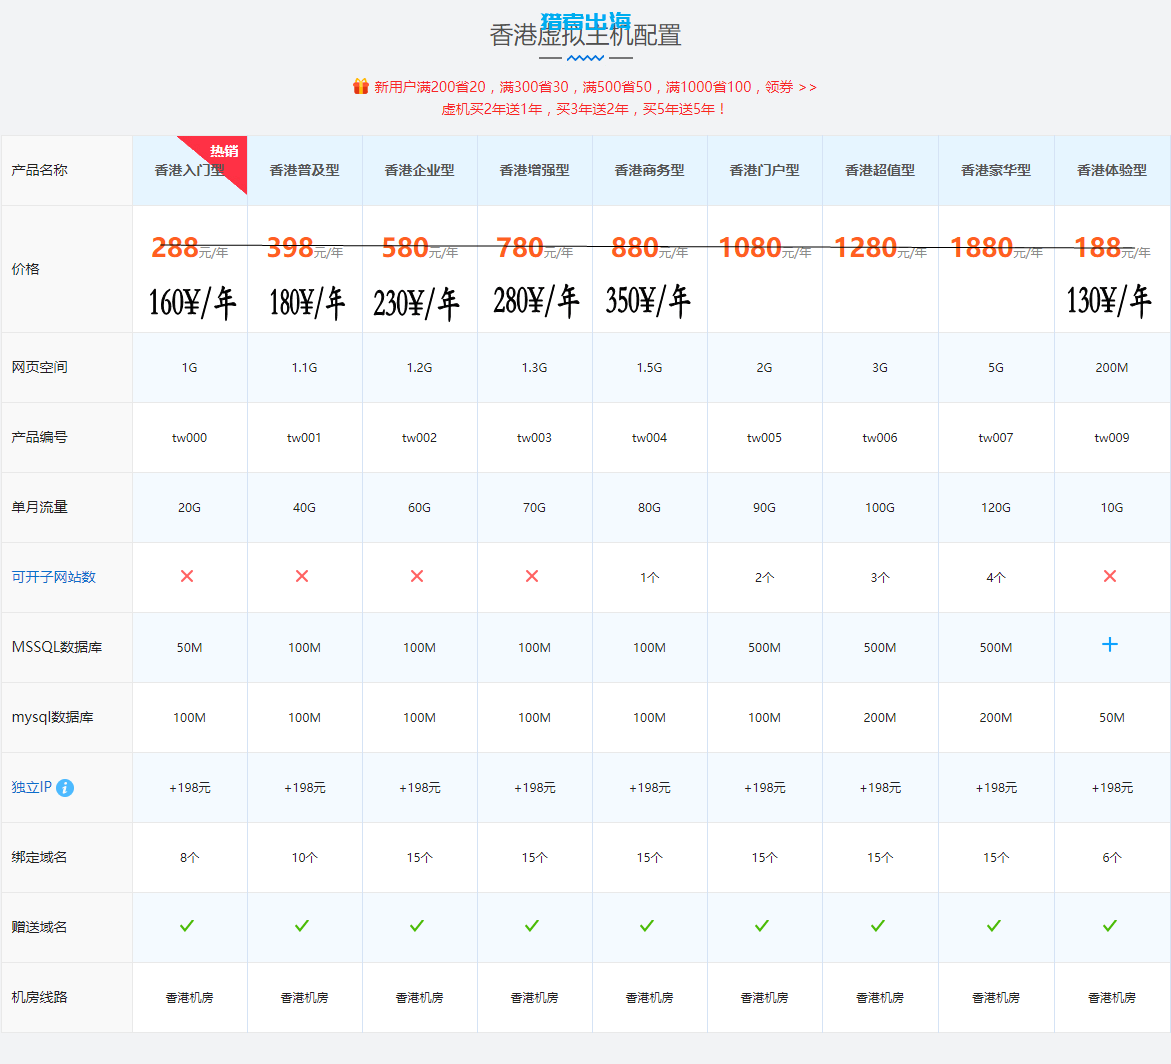Select the 香港入门型 plan column header
This screenshot has width=1171, height=1064.
click(x=188, y=171)
